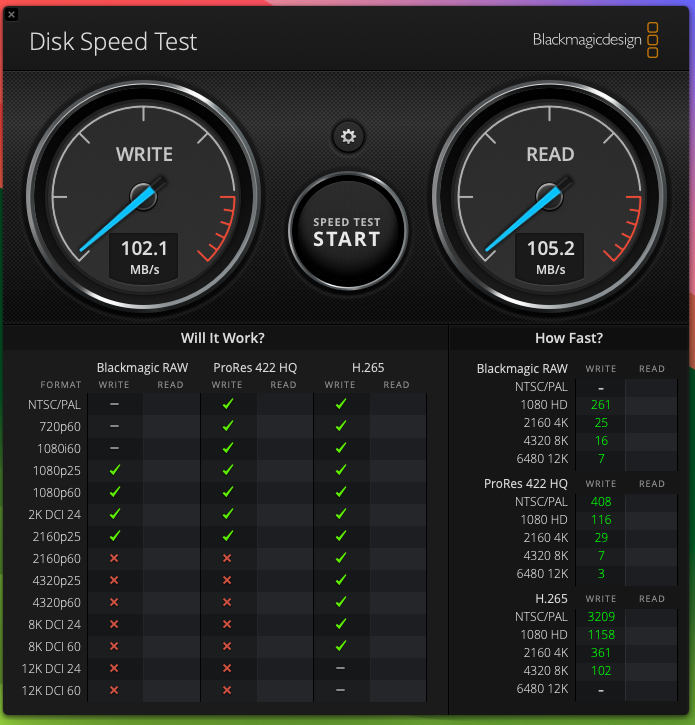Click NTSC/PAL H.265 write checkmark
This screenshot has height=725, width=695.
[341, 404]
